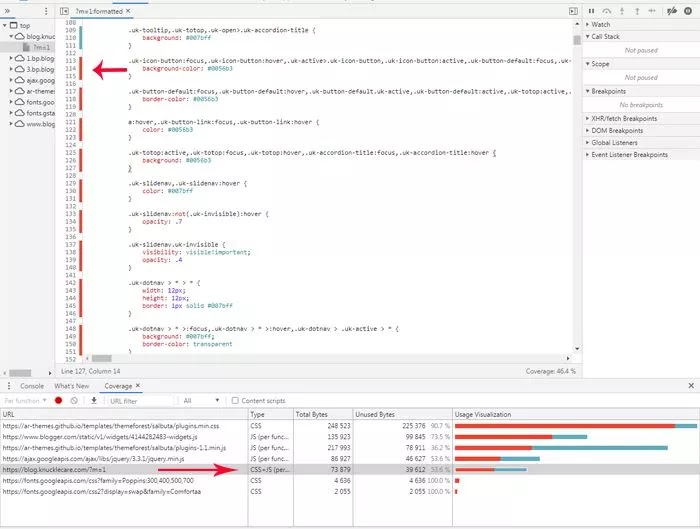The image size is (700, 529).
Task: Click the red stop recording coverage button
Action: 58,400
